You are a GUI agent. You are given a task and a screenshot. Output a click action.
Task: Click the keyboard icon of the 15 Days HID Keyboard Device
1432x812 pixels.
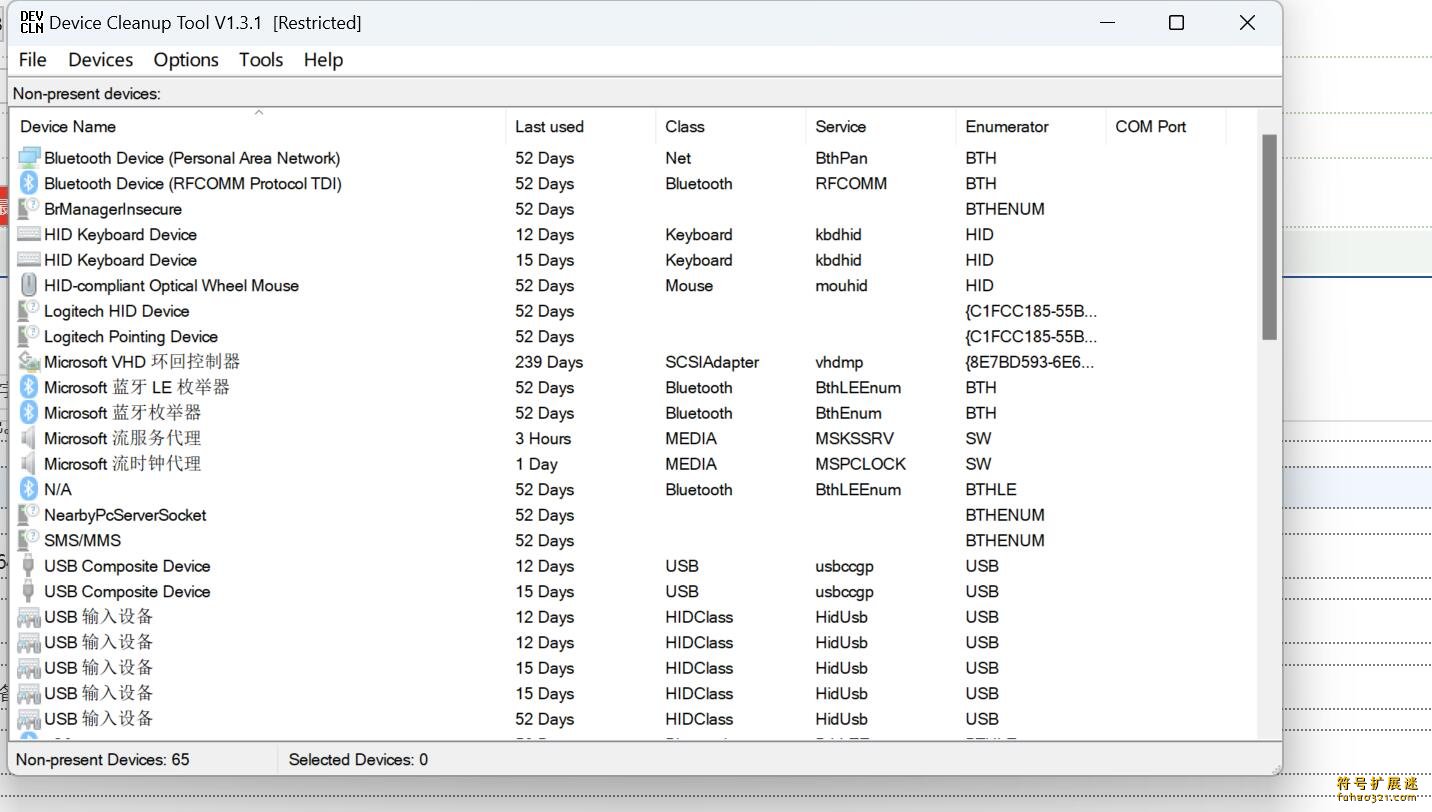[29, 260]
